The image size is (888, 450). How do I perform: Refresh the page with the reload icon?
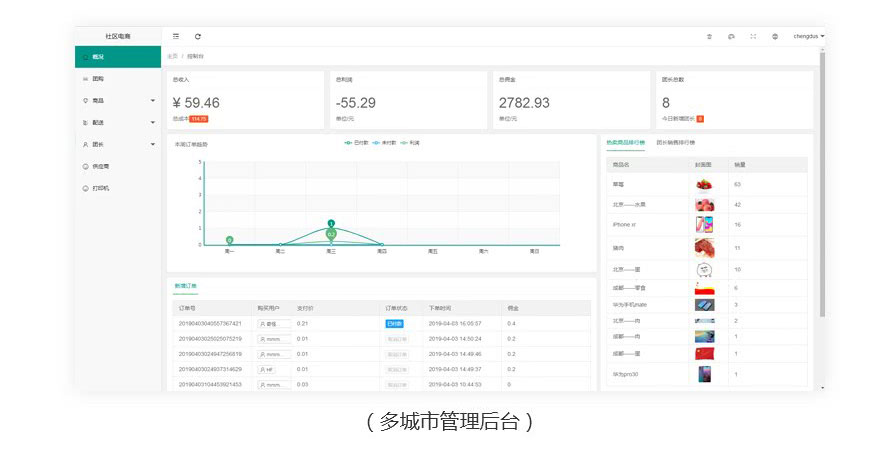pos(198,36)
